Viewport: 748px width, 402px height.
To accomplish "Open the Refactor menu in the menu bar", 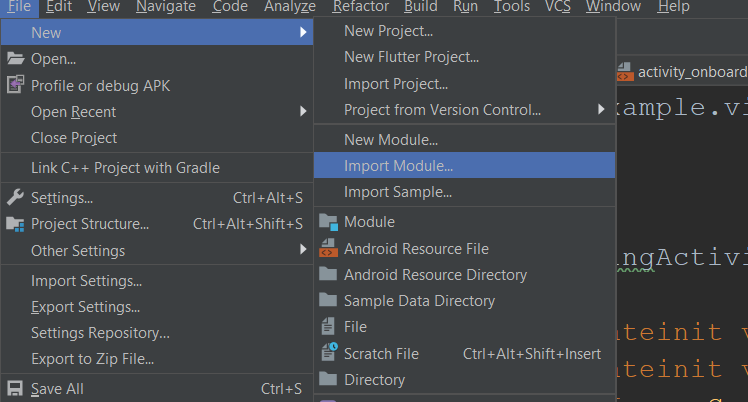I will [361, 7].
